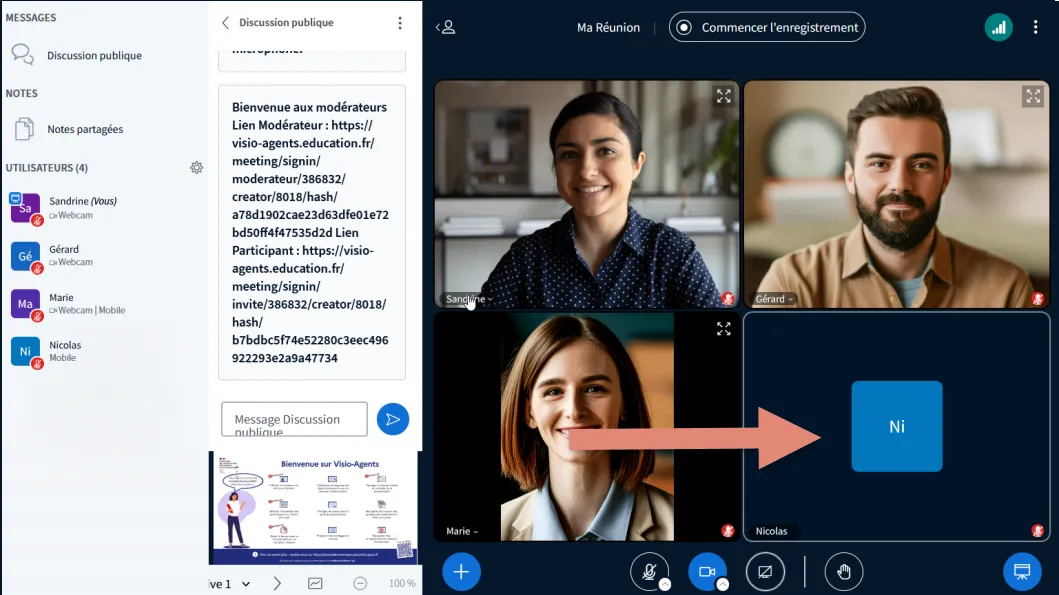Click Marie's purple Ma avatar
The height and width of the screenshot is (595, 1059).
pos(25,304)
